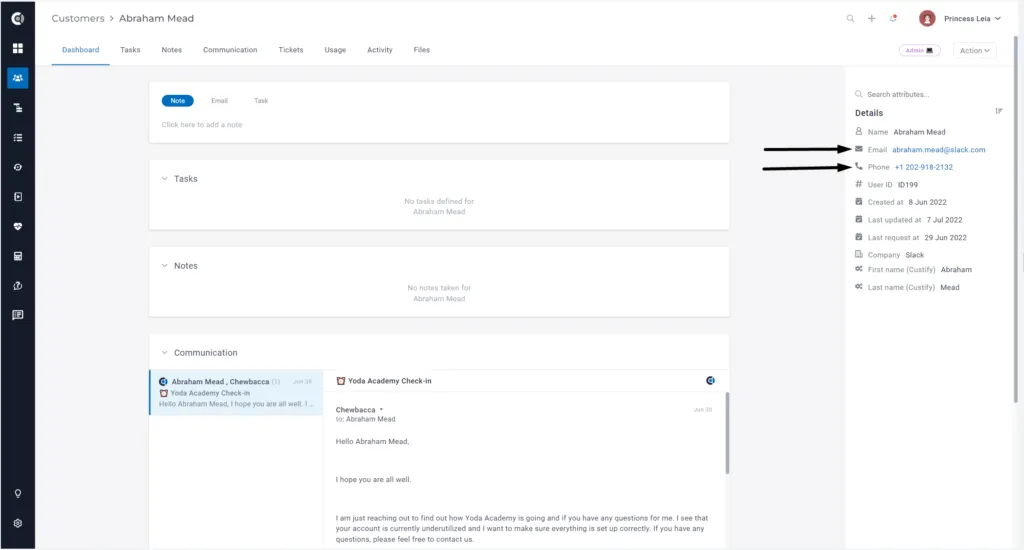Click the Last updated at 7 Jul 2022
Screen dimensions: 1024x550
[944, 220]
